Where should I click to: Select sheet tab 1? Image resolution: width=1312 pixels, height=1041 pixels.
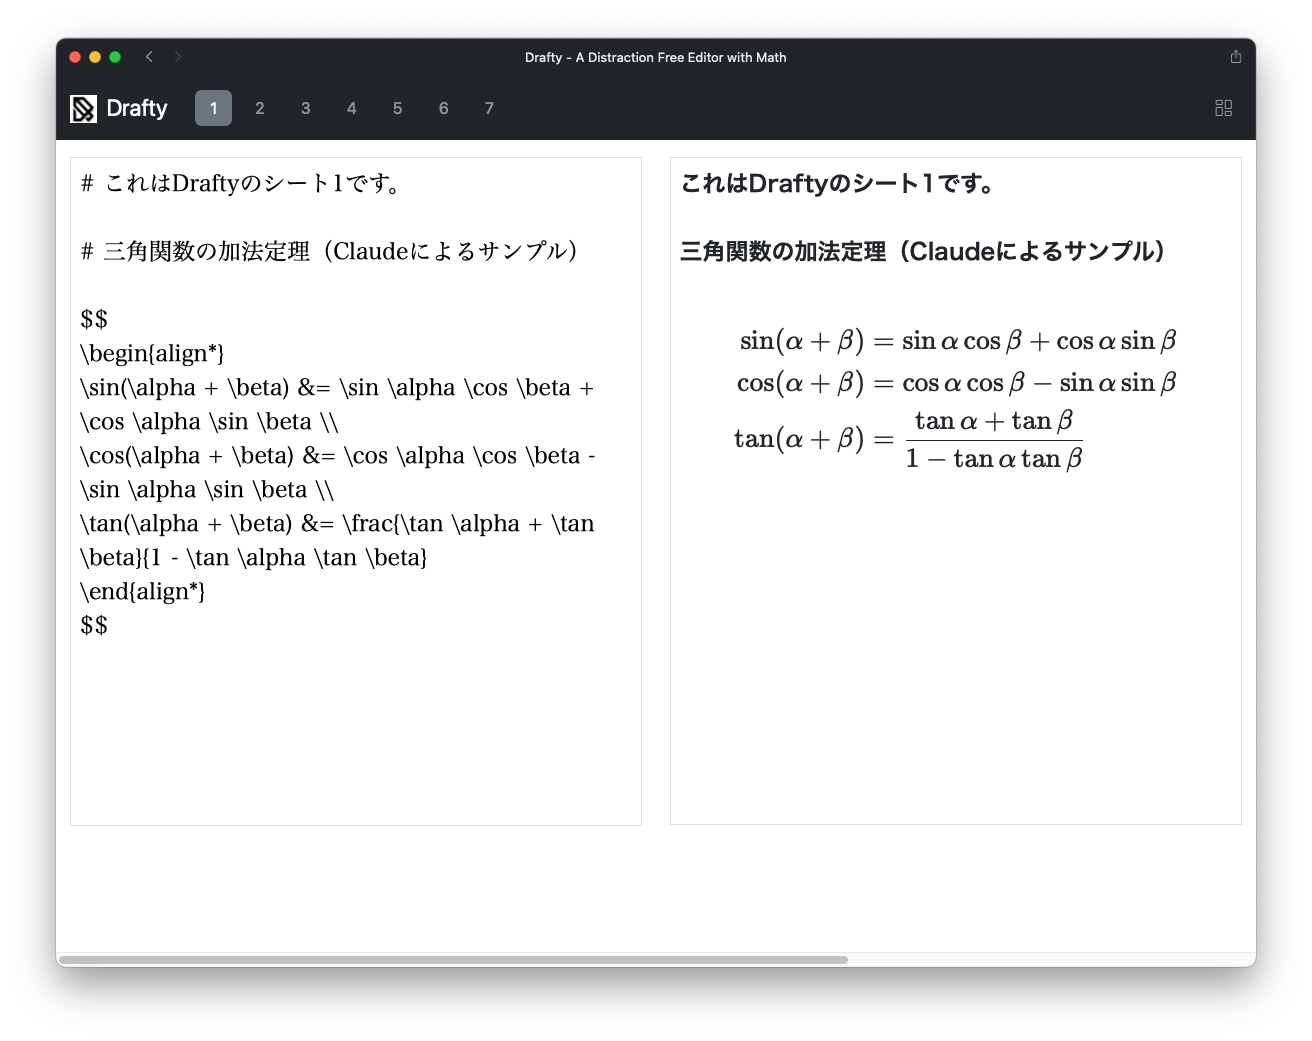213,108
